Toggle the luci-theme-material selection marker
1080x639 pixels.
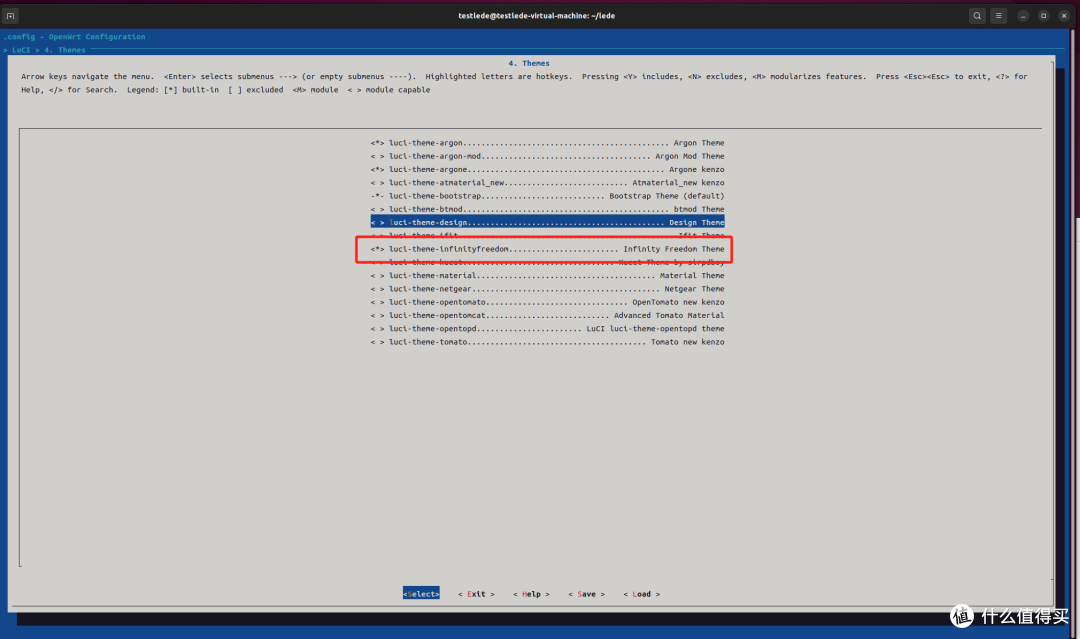pos(377,275)
